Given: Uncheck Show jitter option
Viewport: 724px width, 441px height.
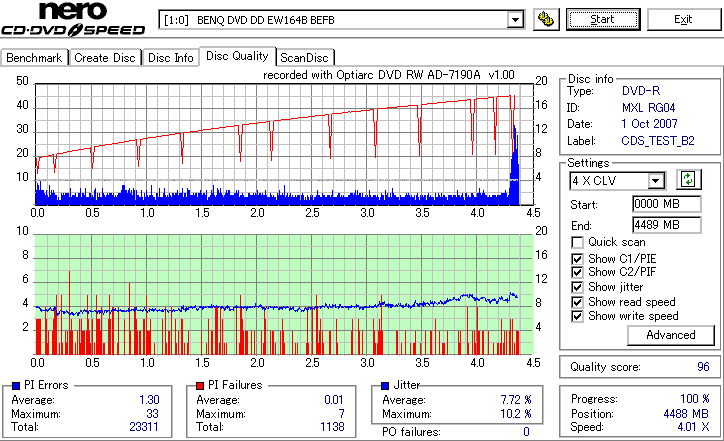Looking at the screenshot, I should [x=577, y=287].
